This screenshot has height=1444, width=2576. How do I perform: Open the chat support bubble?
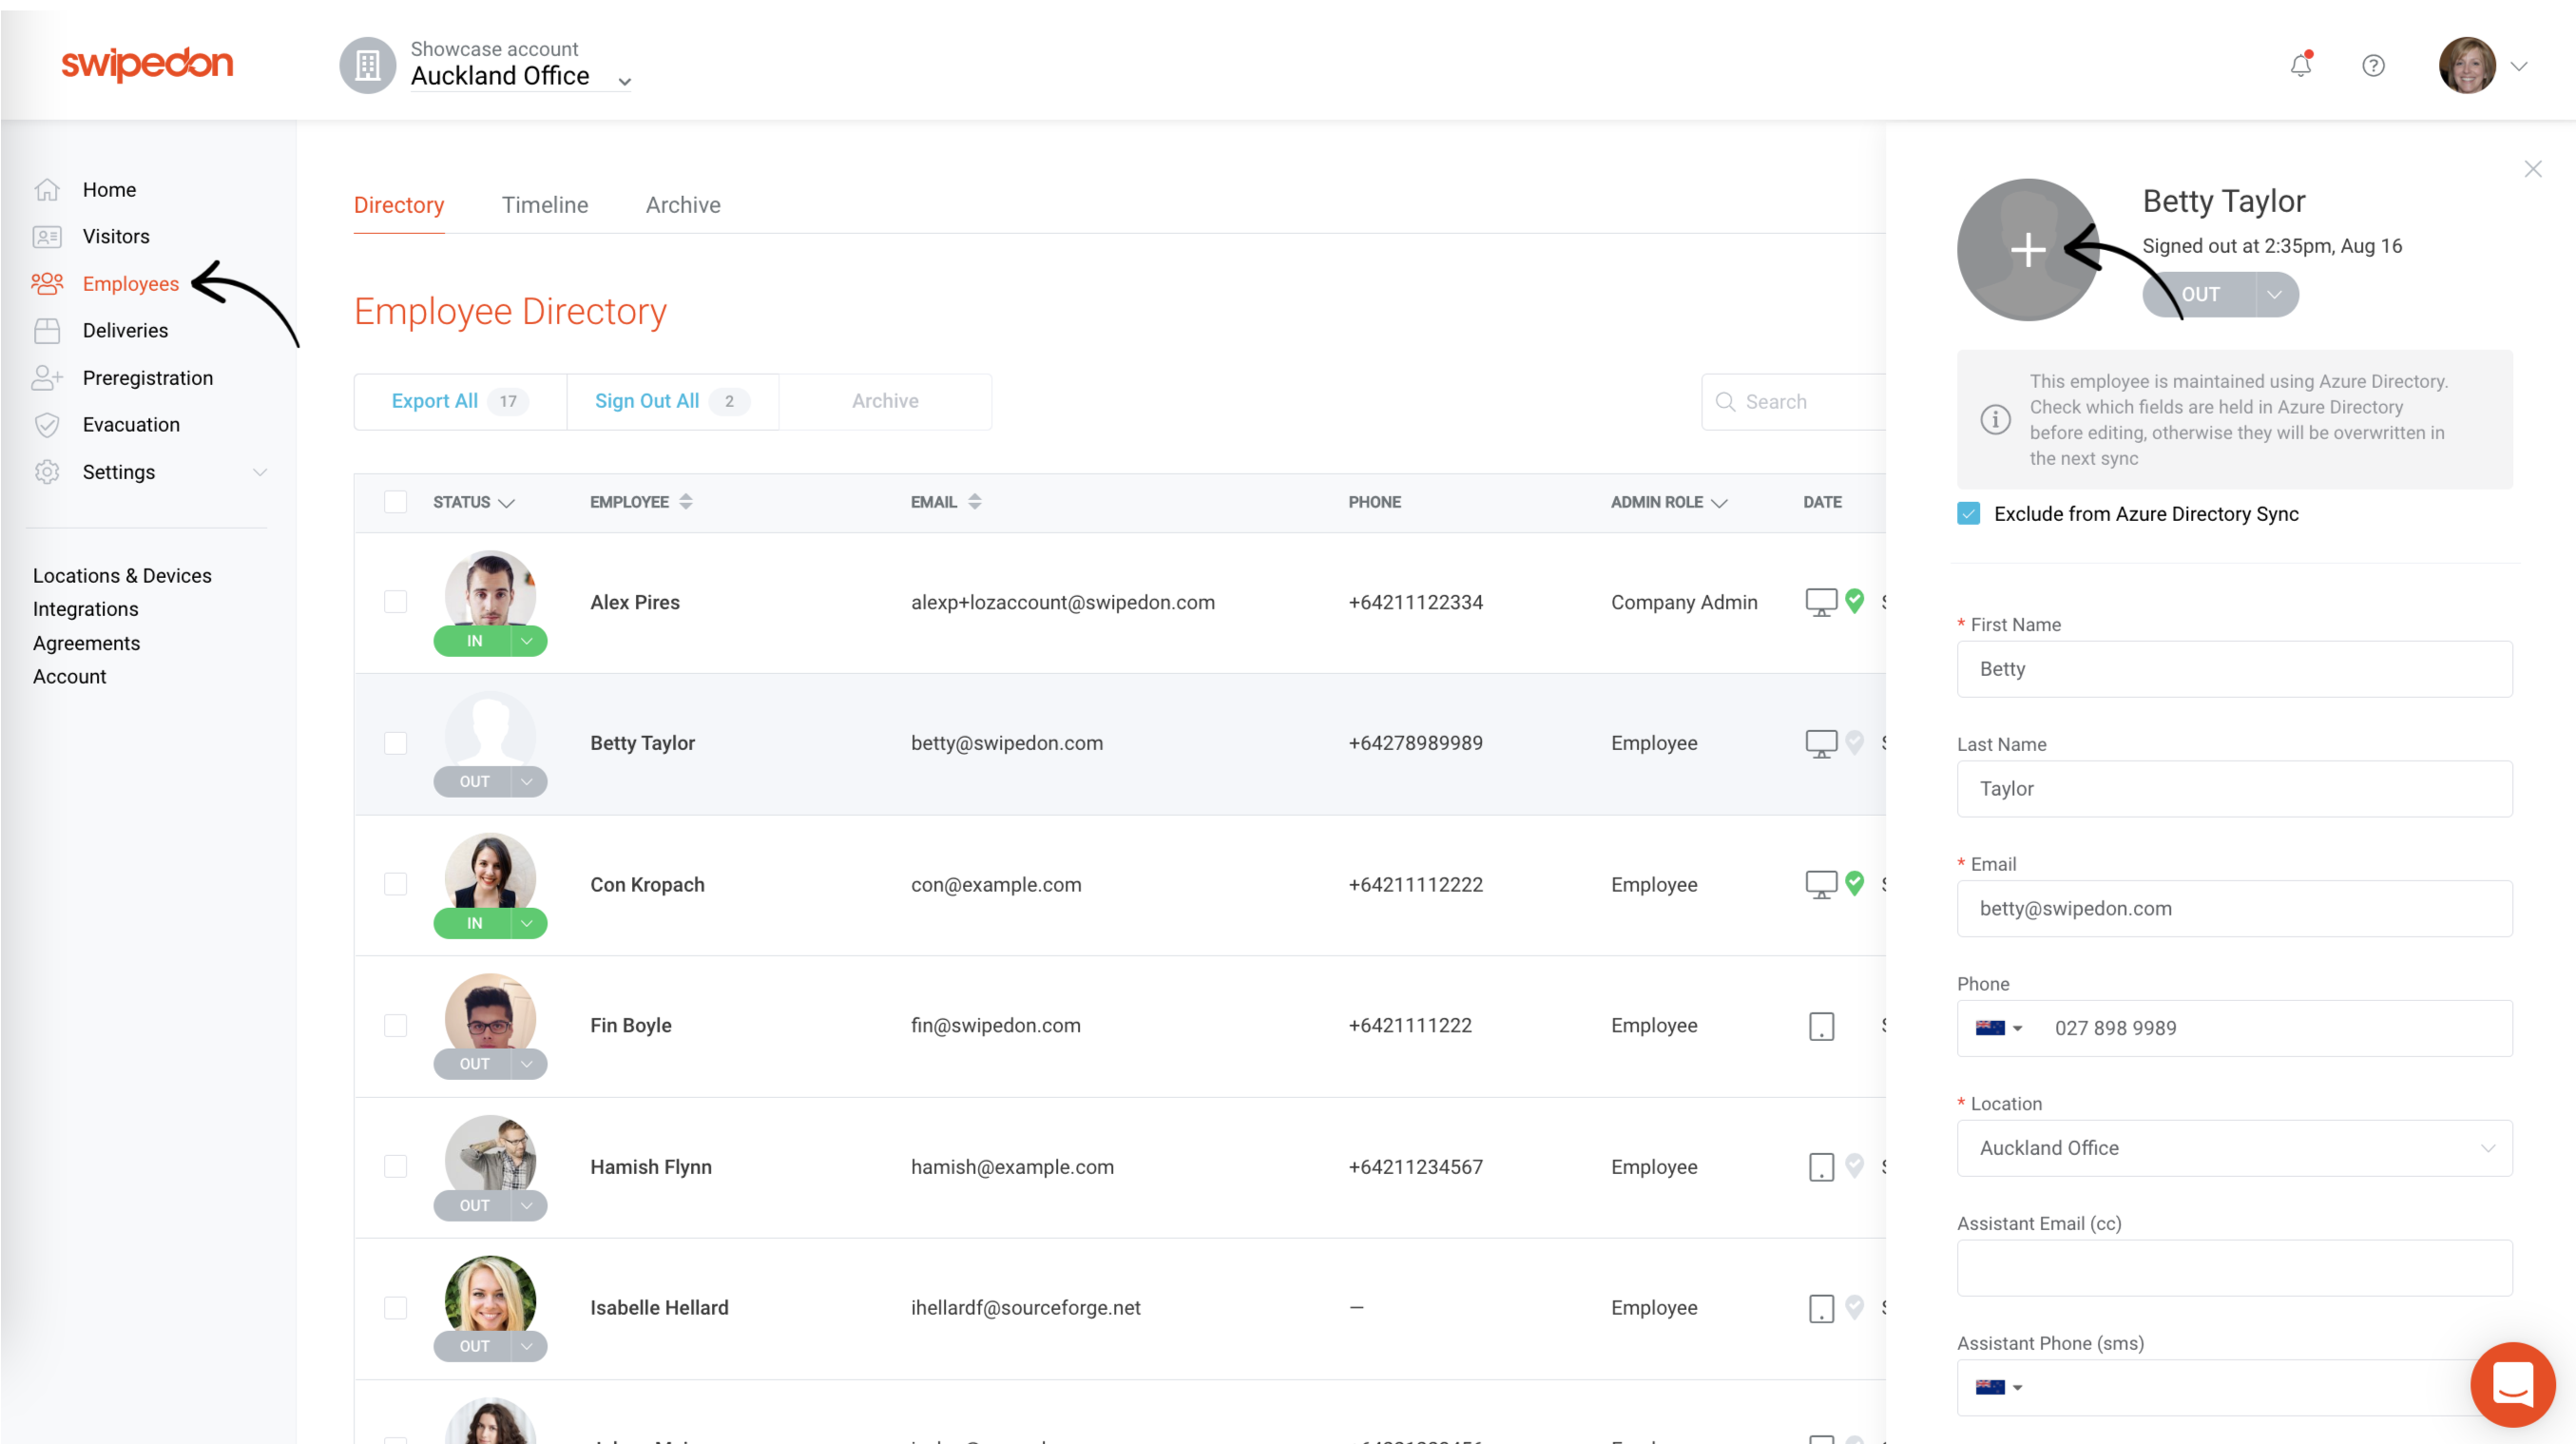pyautogui.click(x=2511, y=1384)
